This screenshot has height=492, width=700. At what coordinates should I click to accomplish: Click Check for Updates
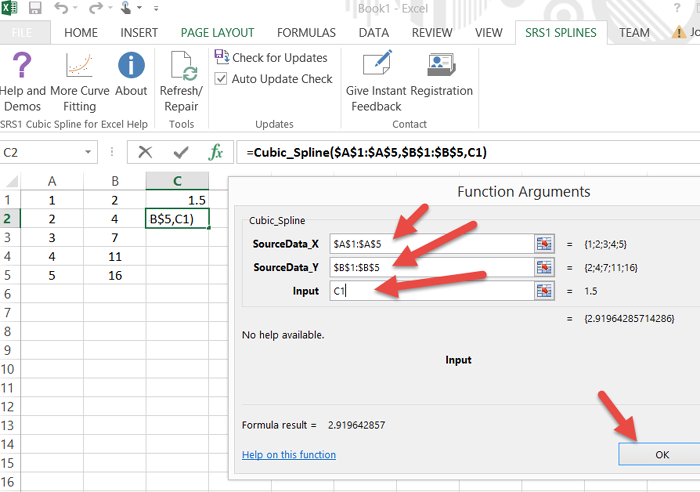click(271, 58)
